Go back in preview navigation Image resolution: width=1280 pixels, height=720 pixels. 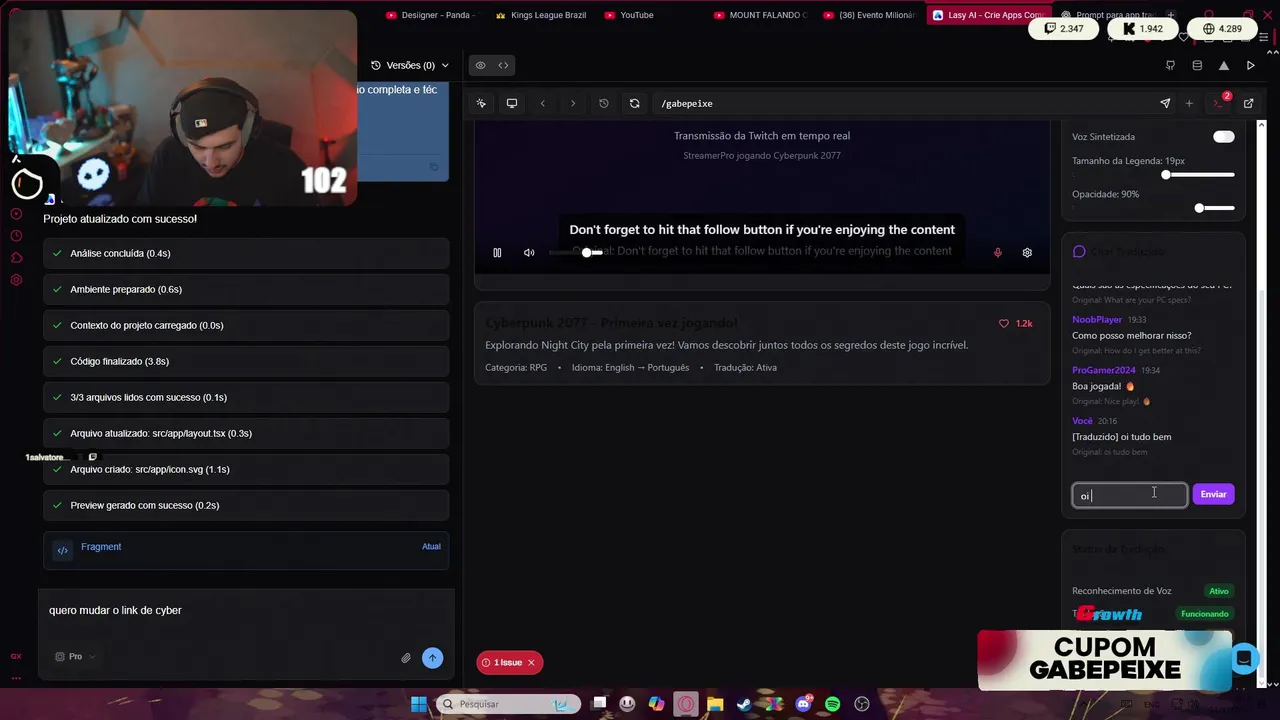pos(543,103)
